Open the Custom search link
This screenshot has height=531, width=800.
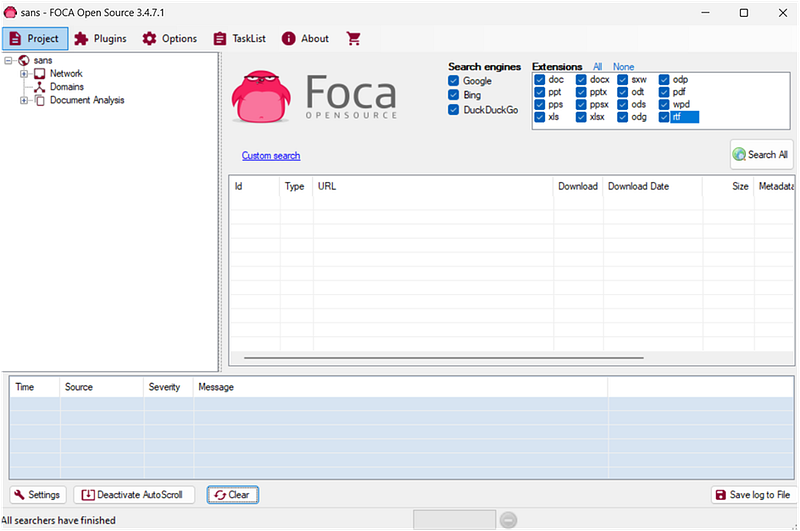(271, 156)
